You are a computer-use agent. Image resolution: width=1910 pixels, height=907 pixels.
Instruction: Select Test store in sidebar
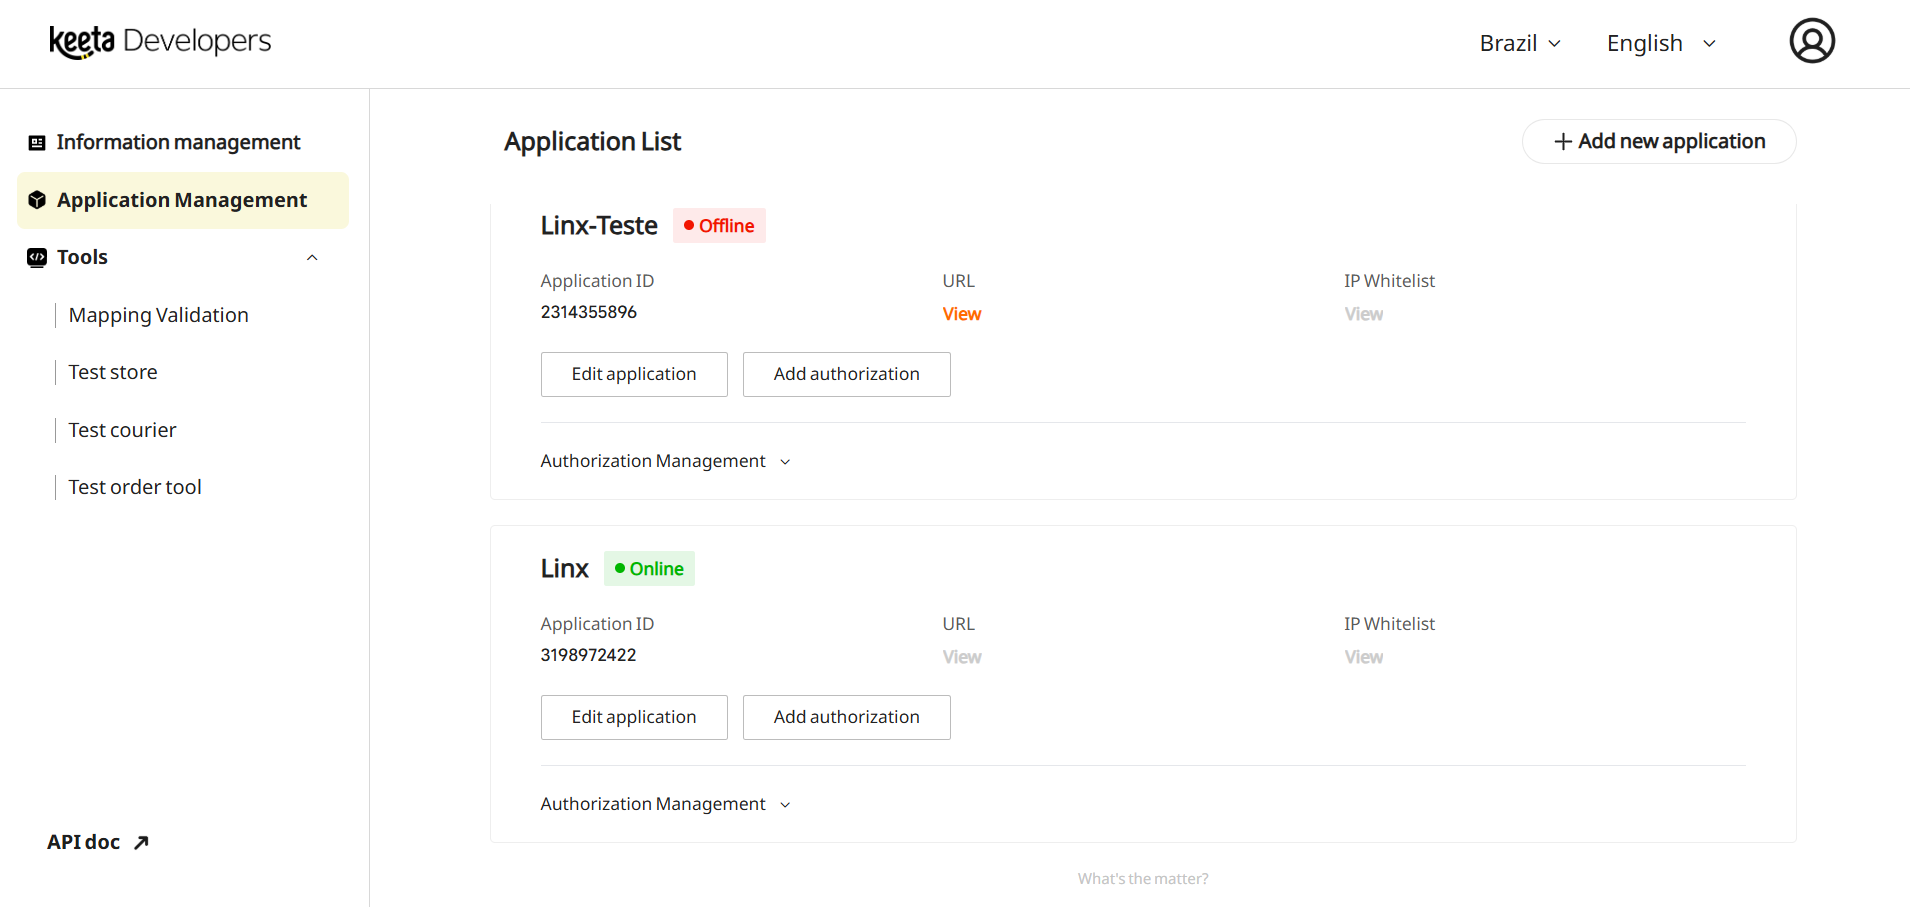(x=113, y=372)
